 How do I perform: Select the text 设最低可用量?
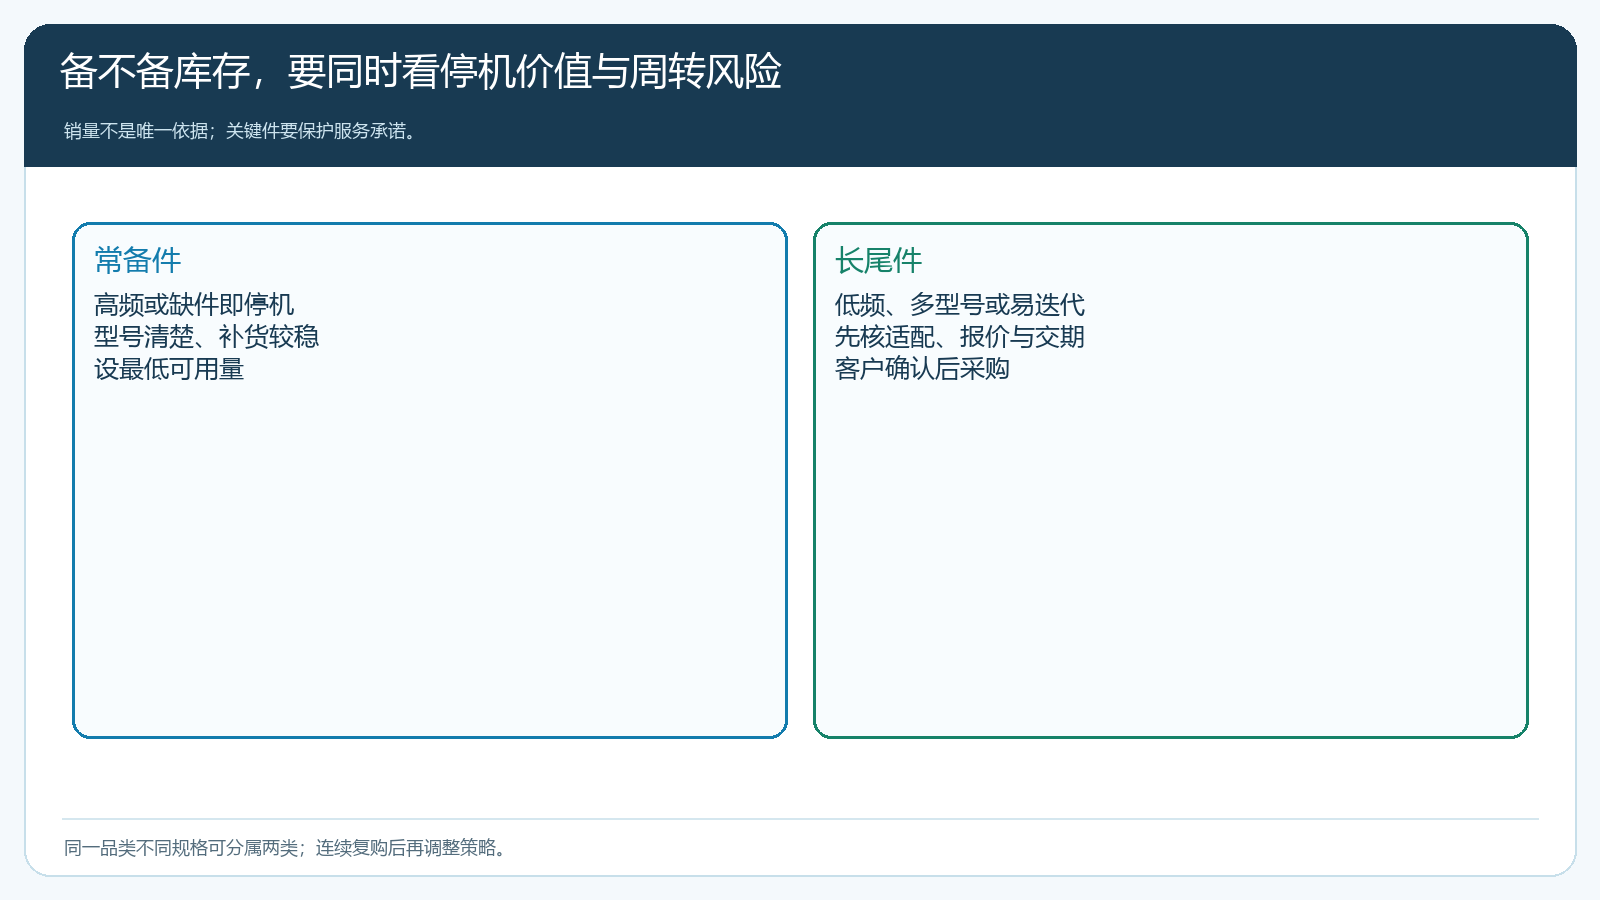coord(169,369)
